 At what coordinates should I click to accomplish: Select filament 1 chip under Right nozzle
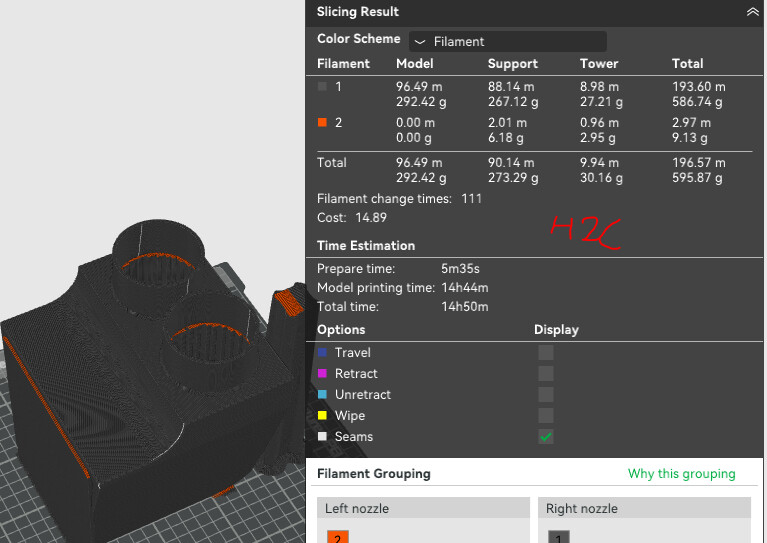click(x=559, y=537)
